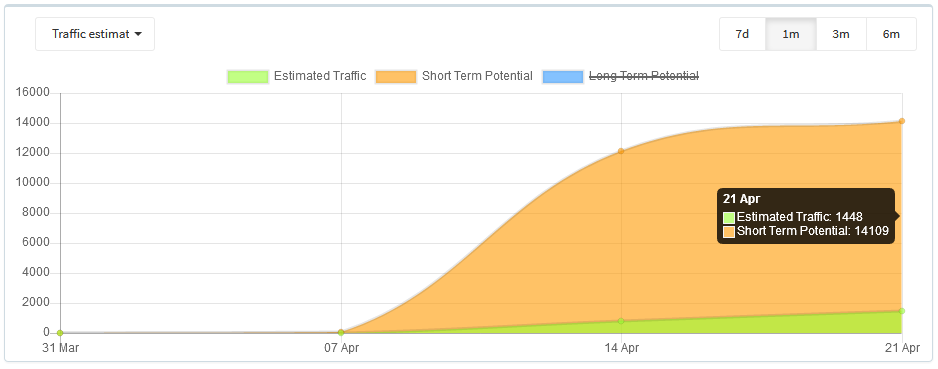Screen dimensions: 938x369
Task: Click the green data point at 31 Mar
Action: tap(60, 333)
